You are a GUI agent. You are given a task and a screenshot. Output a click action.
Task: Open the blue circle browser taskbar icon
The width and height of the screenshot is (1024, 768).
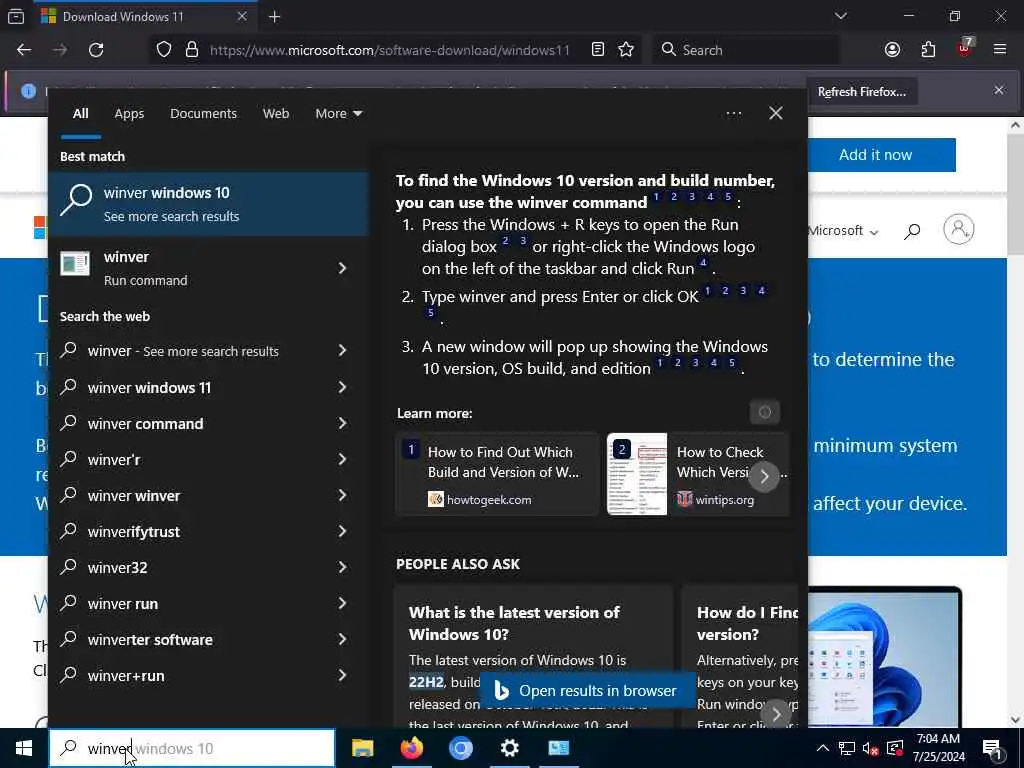[460, 748]
